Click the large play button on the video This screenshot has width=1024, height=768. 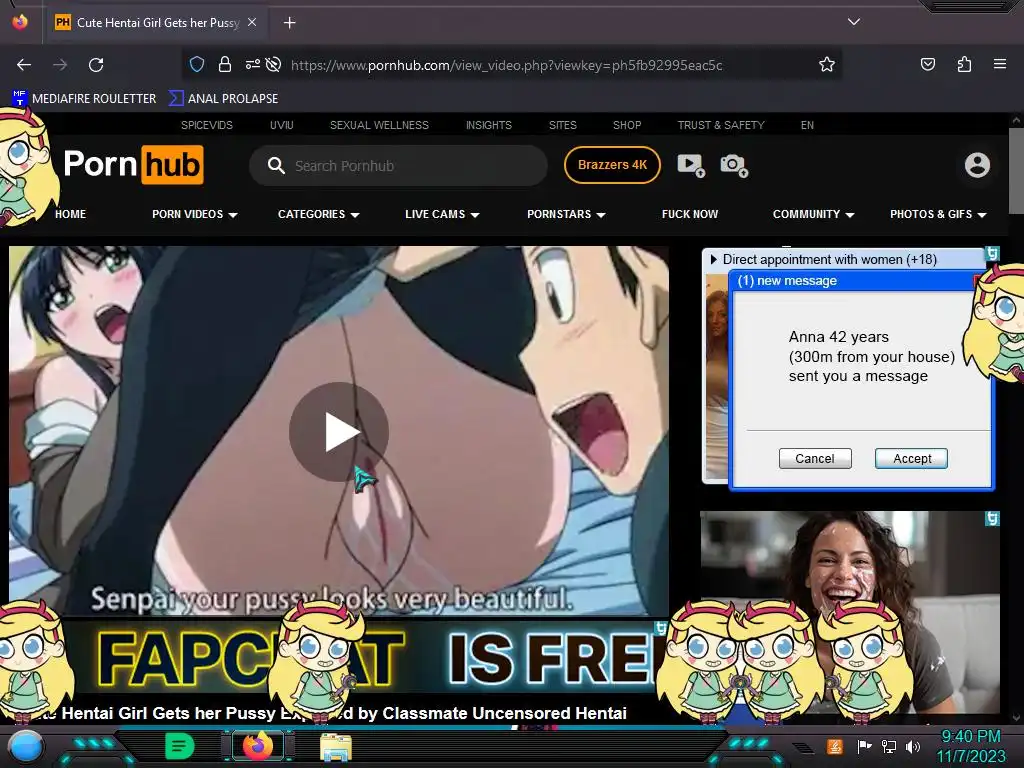(x=339, y=432)
